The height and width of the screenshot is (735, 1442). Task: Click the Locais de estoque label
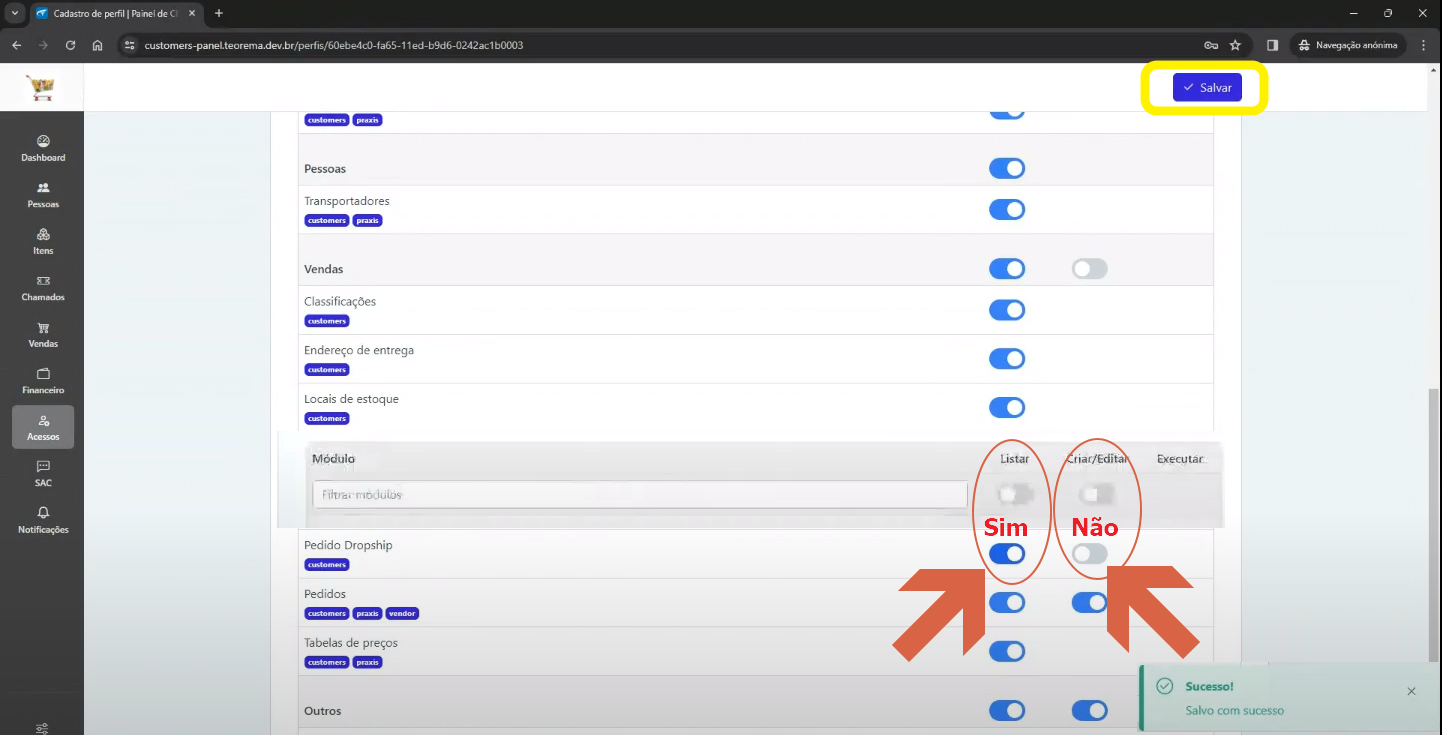point(351,399)
